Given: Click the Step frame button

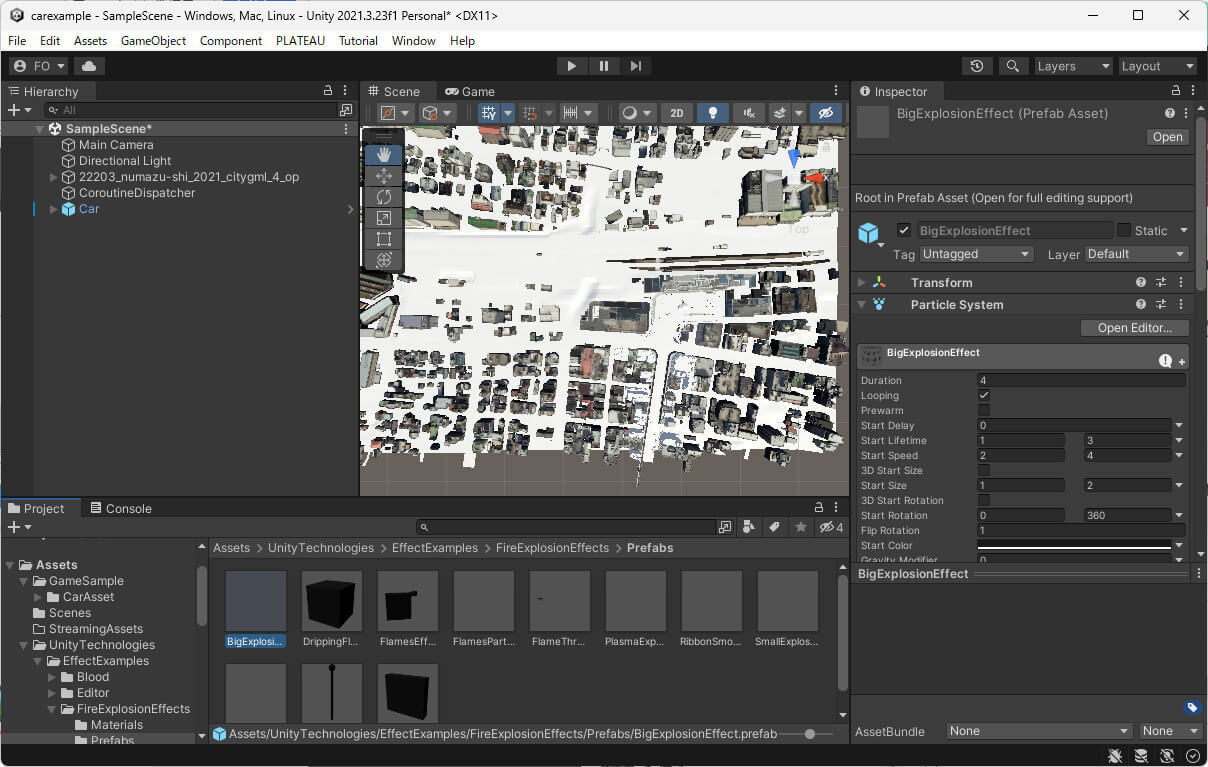Looking at the screenshot, I should coord(636,66).
